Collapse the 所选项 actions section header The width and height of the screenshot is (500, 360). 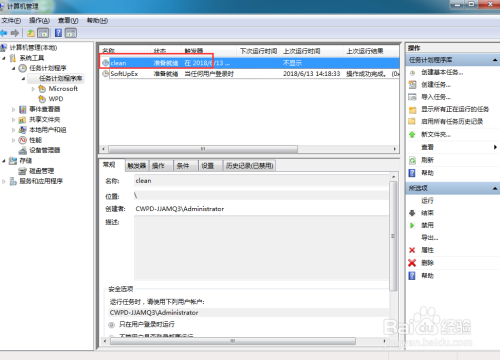point(495,188)
